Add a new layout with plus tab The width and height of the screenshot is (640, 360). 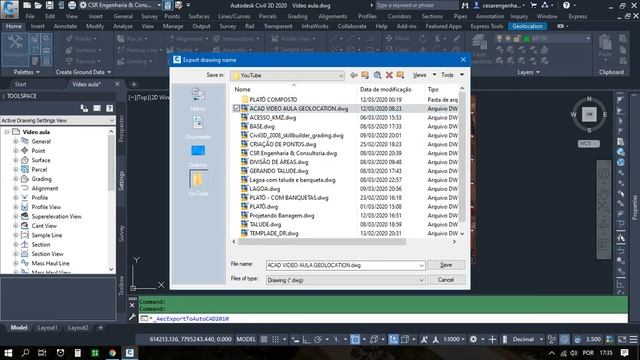(100, 328)
